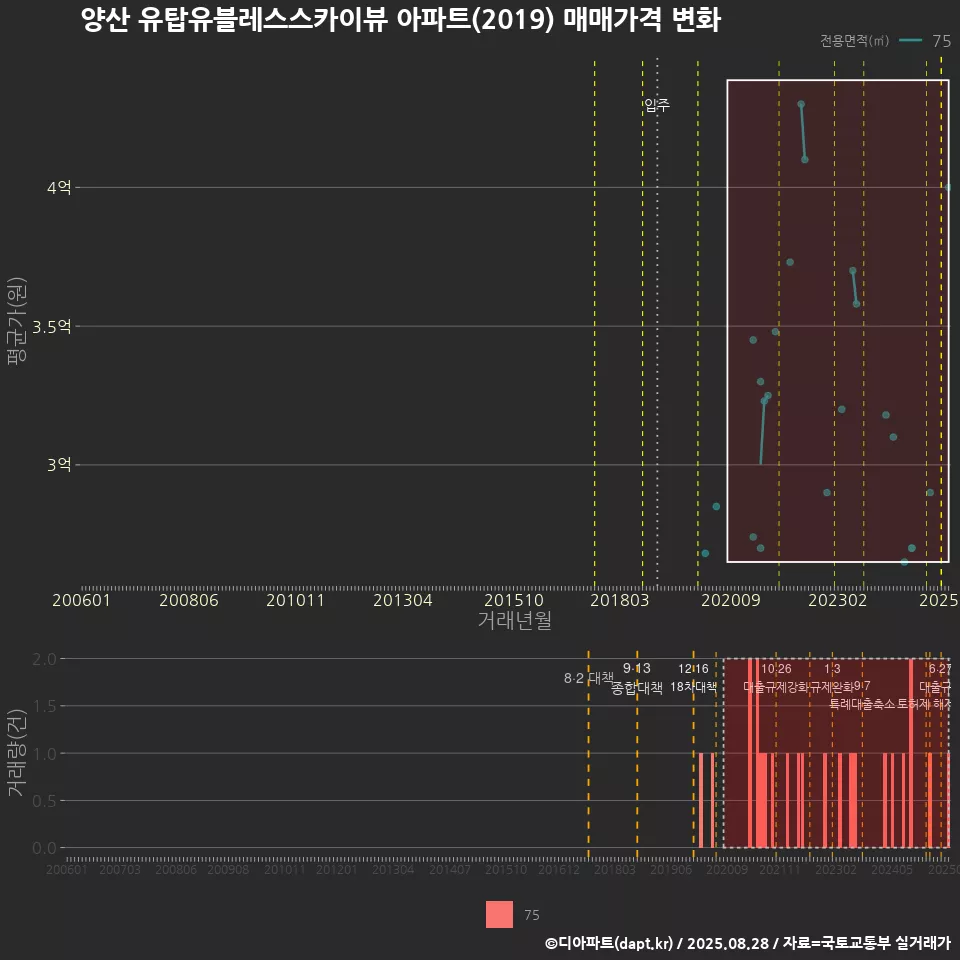
Task: Select the '입주' move-in marker label
Action: pos(656,105)
